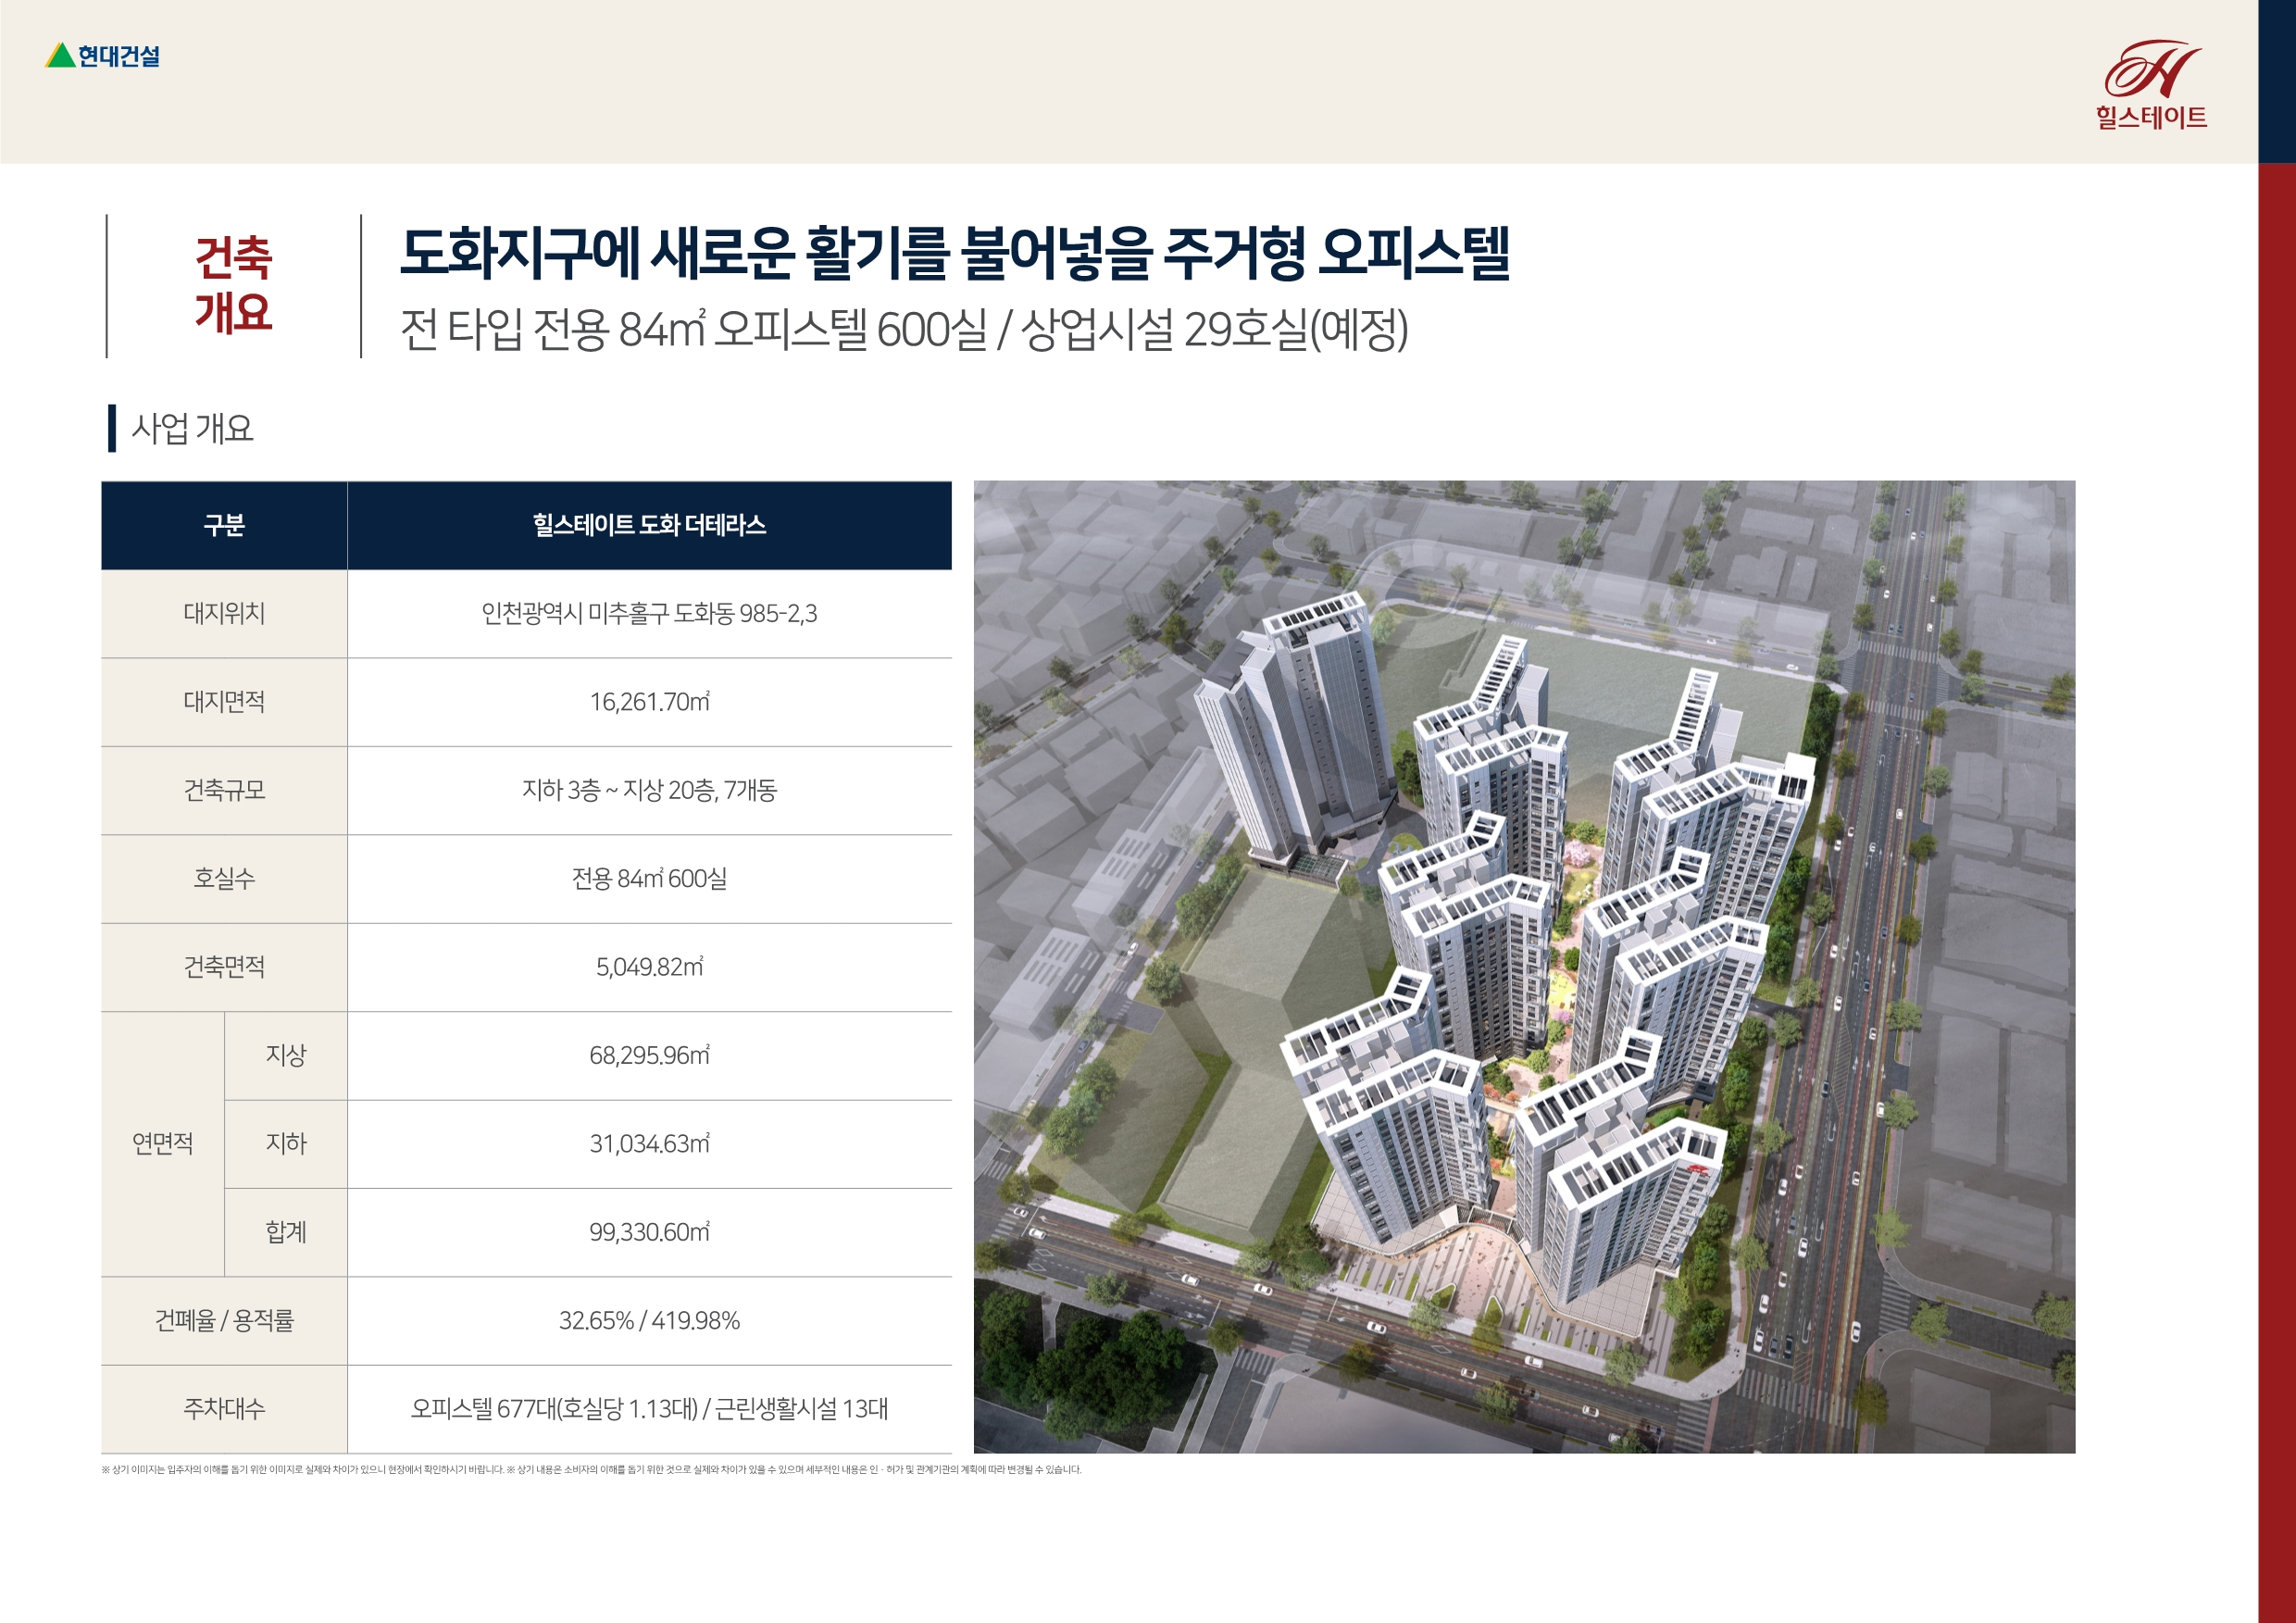Click value 지하 3층 ~ 지상 20층, 7개동
This screenshot has height=1623, width=2296.
point(649,790)
